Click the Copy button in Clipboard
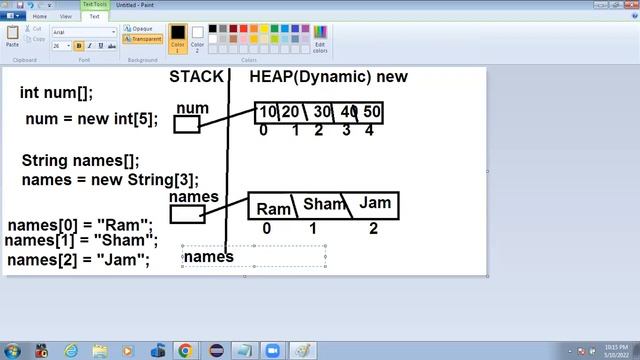This screenshot has width=640, height=360. pyautogui.click(x=35, y=39)
